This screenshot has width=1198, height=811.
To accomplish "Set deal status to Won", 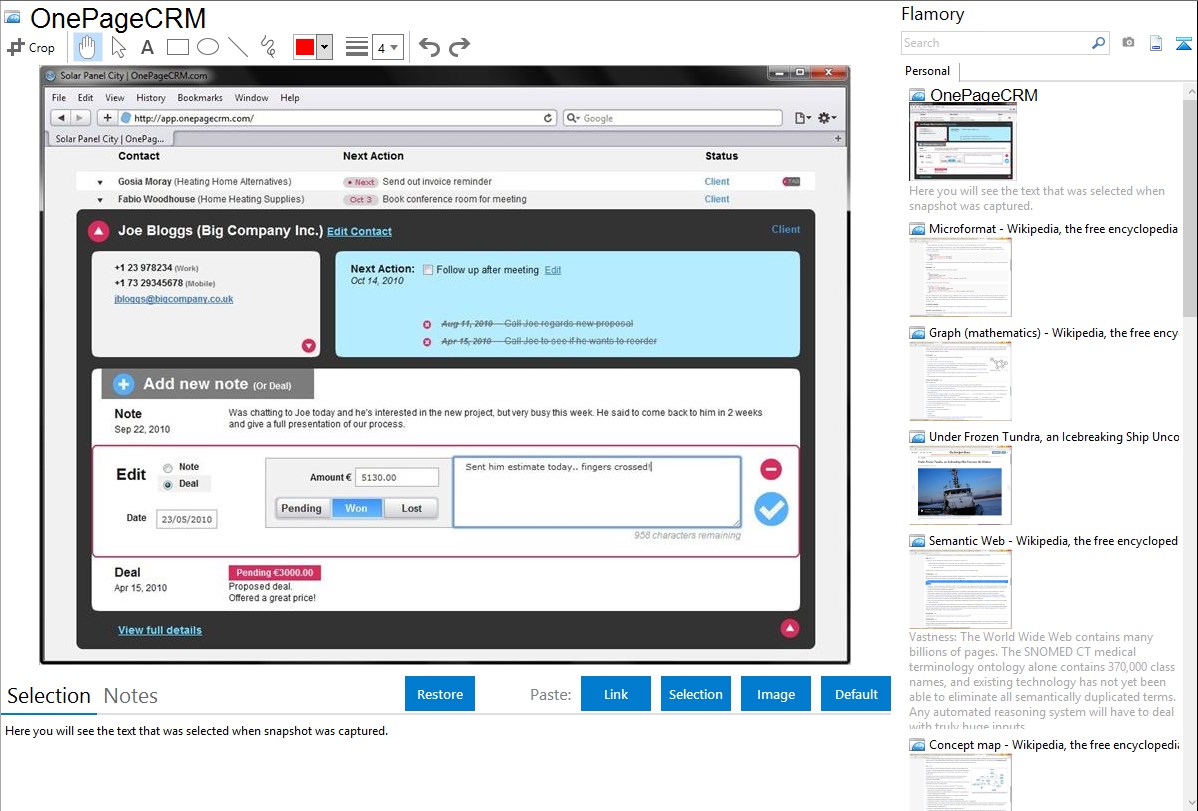I will point(356,508).
